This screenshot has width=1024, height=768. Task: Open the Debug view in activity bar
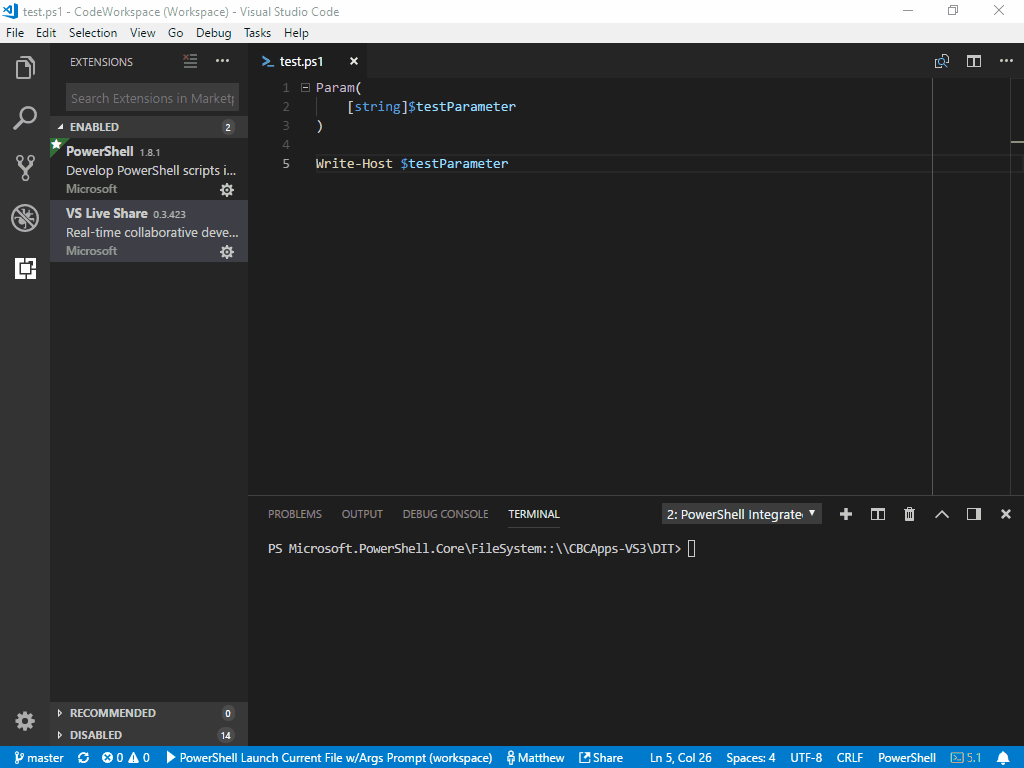tap(25, 218)
